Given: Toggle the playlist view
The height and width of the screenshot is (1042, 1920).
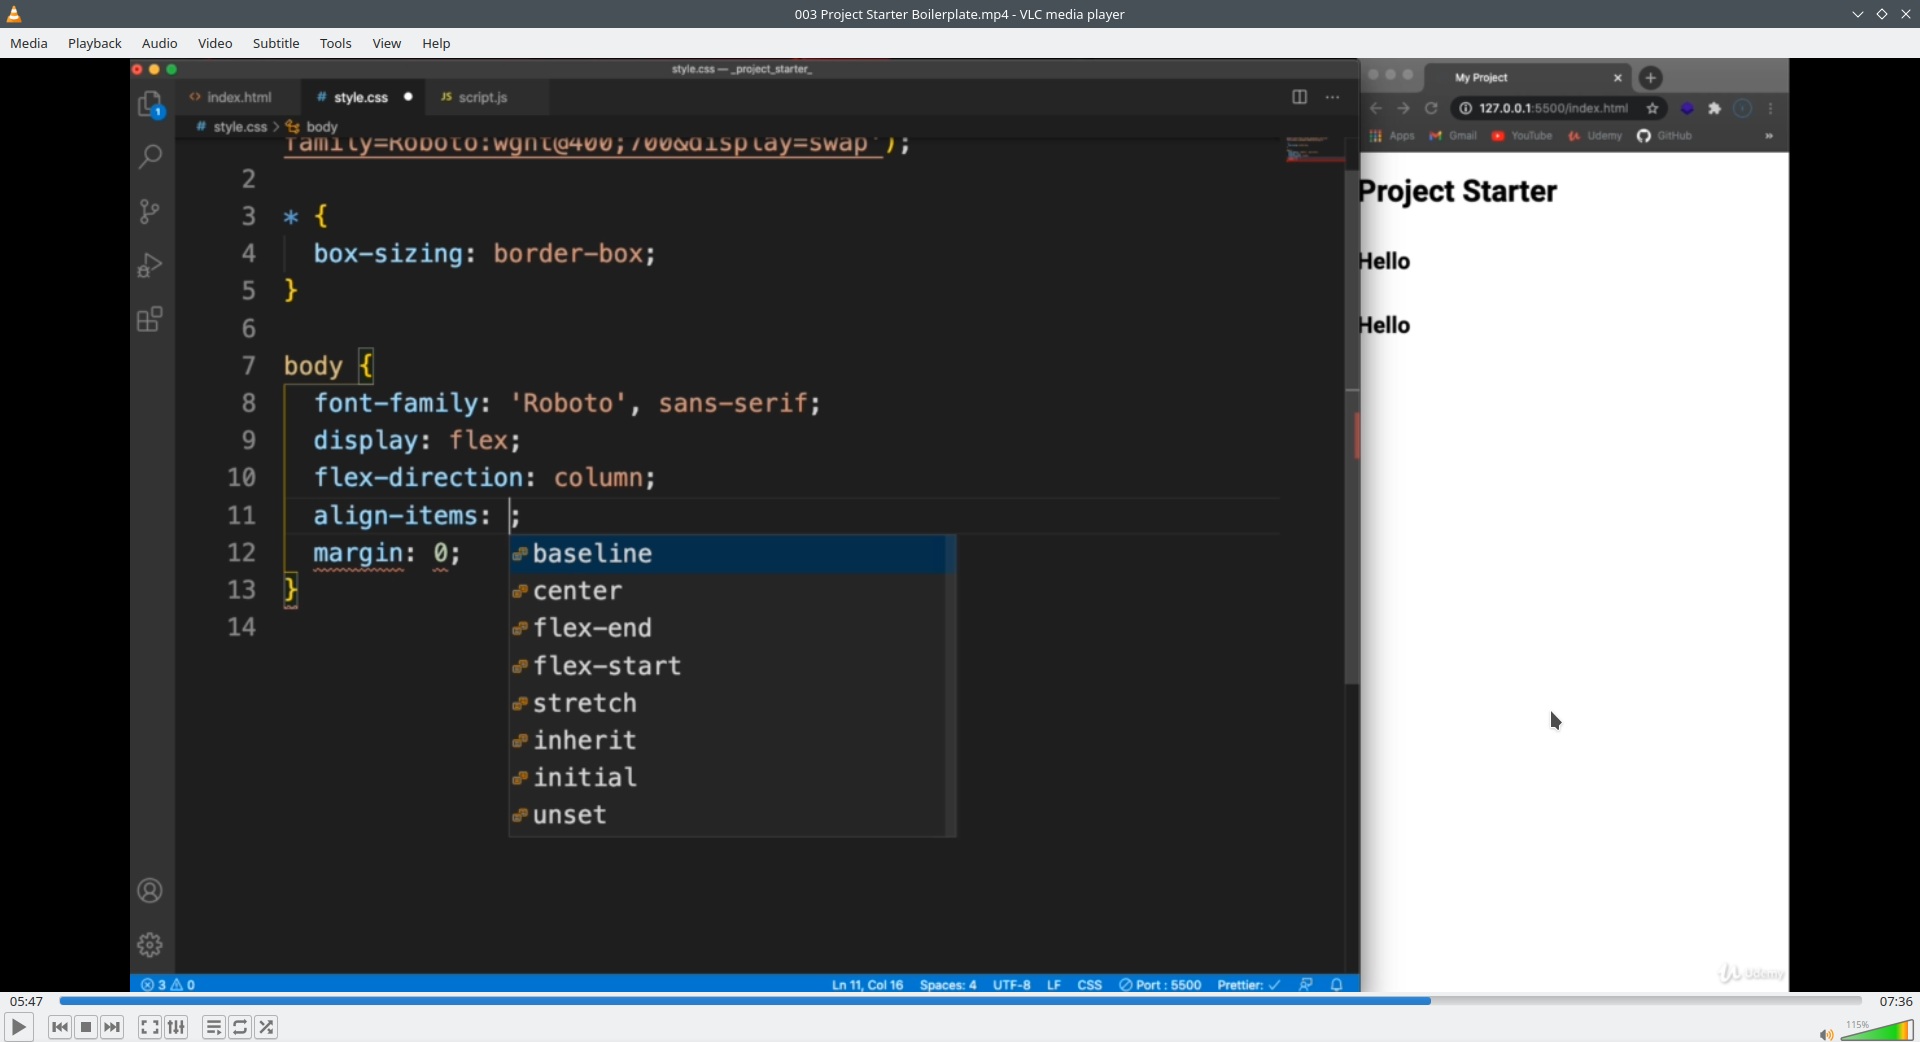Looking at the screenshot, I should coord(213,1027).
